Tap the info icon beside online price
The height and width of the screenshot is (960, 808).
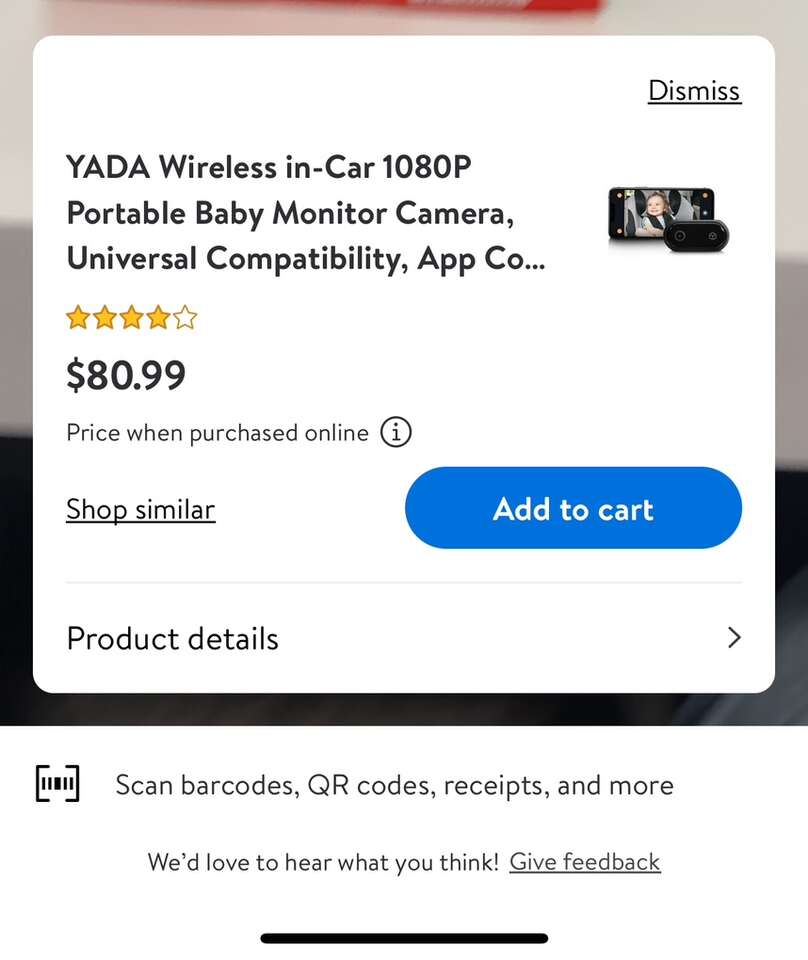tap(396, 433)
